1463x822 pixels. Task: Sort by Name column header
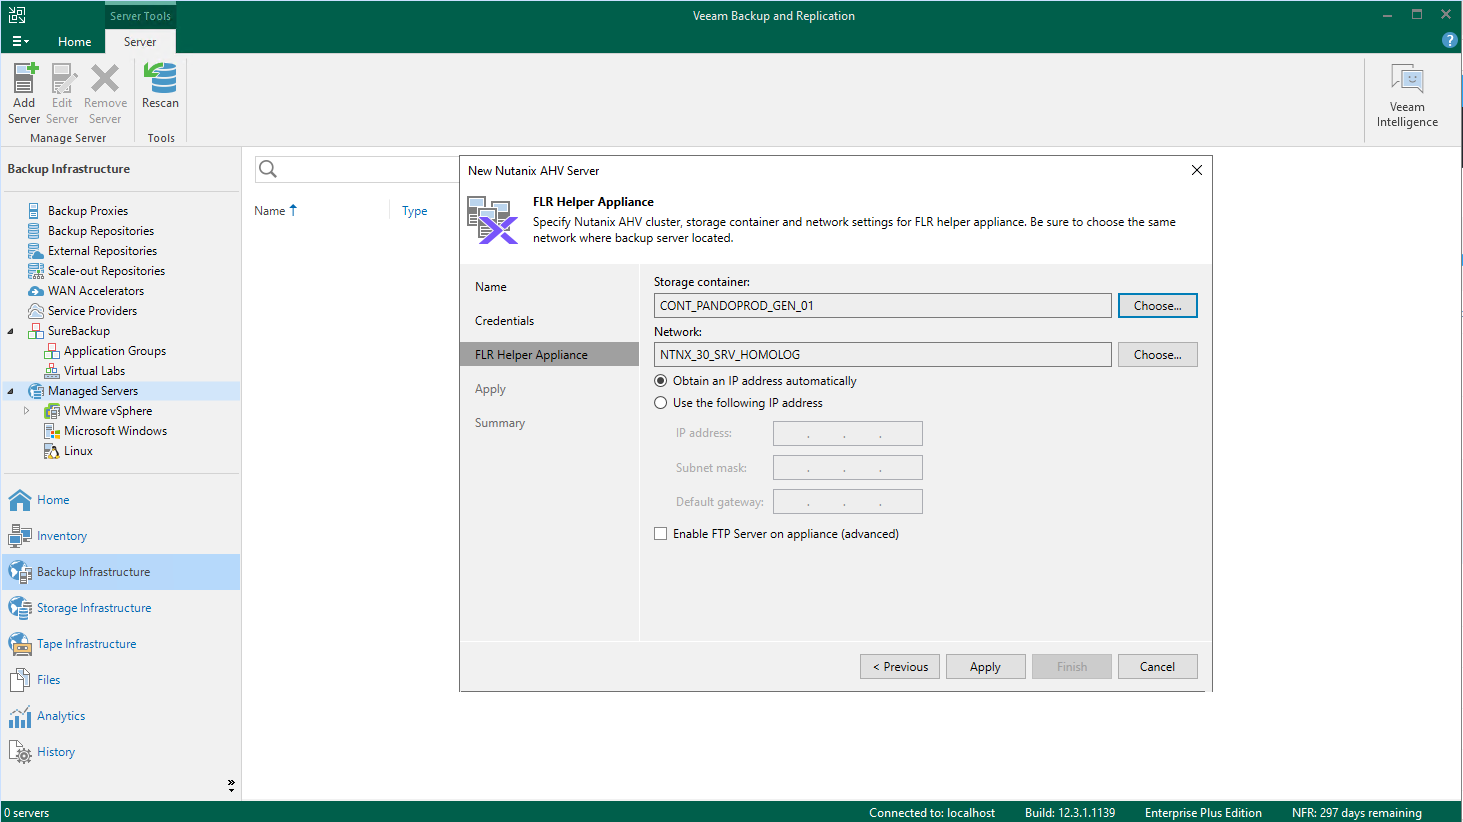click(275, 211)
